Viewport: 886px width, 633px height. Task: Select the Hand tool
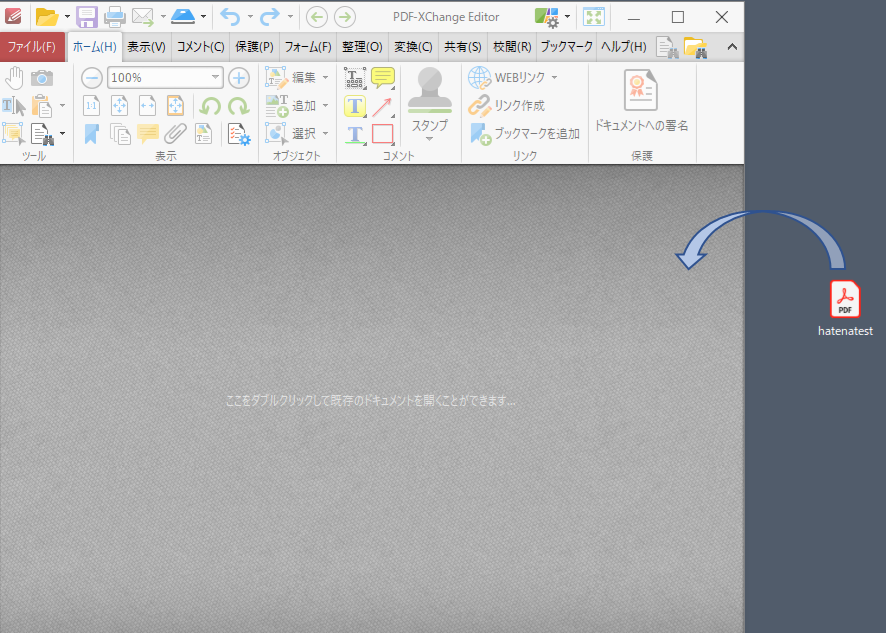pyautogui.click(x=15, y=78)
